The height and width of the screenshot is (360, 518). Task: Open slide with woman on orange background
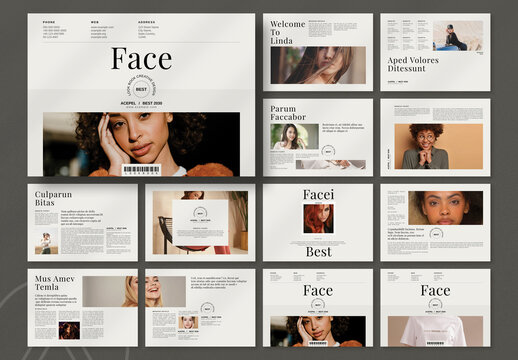click(435, 137)
